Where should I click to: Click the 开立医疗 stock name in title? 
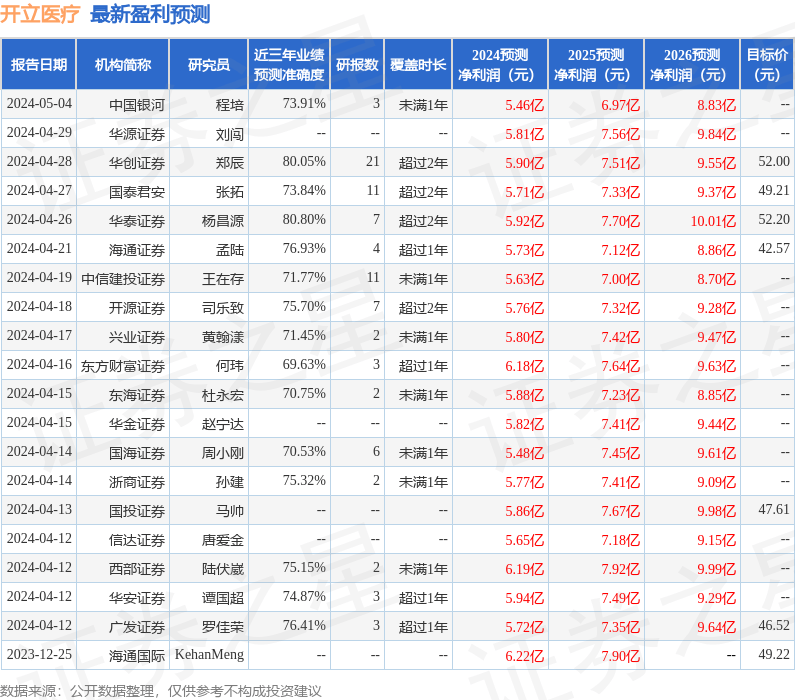click(x=41, y=14)
